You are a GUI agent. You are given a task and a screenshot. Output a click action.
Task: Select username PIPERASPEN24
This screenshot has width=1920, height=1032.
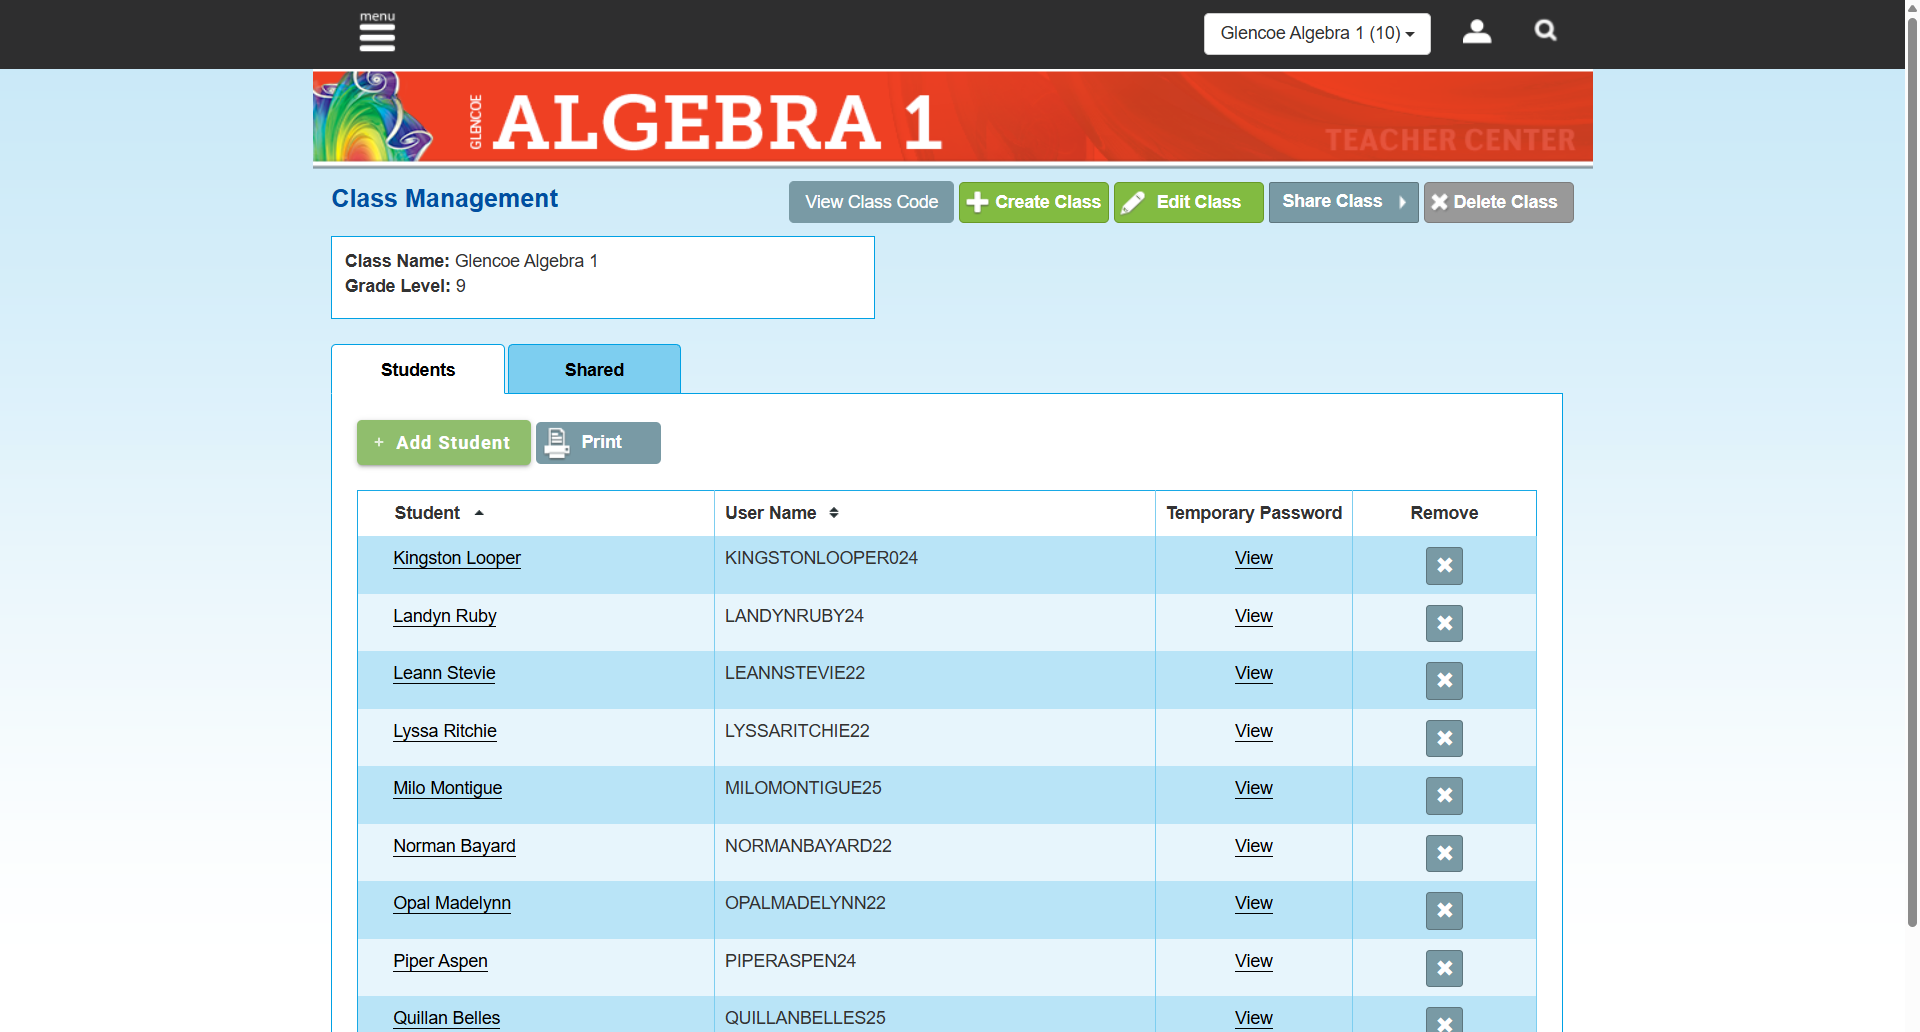point(790,961)
